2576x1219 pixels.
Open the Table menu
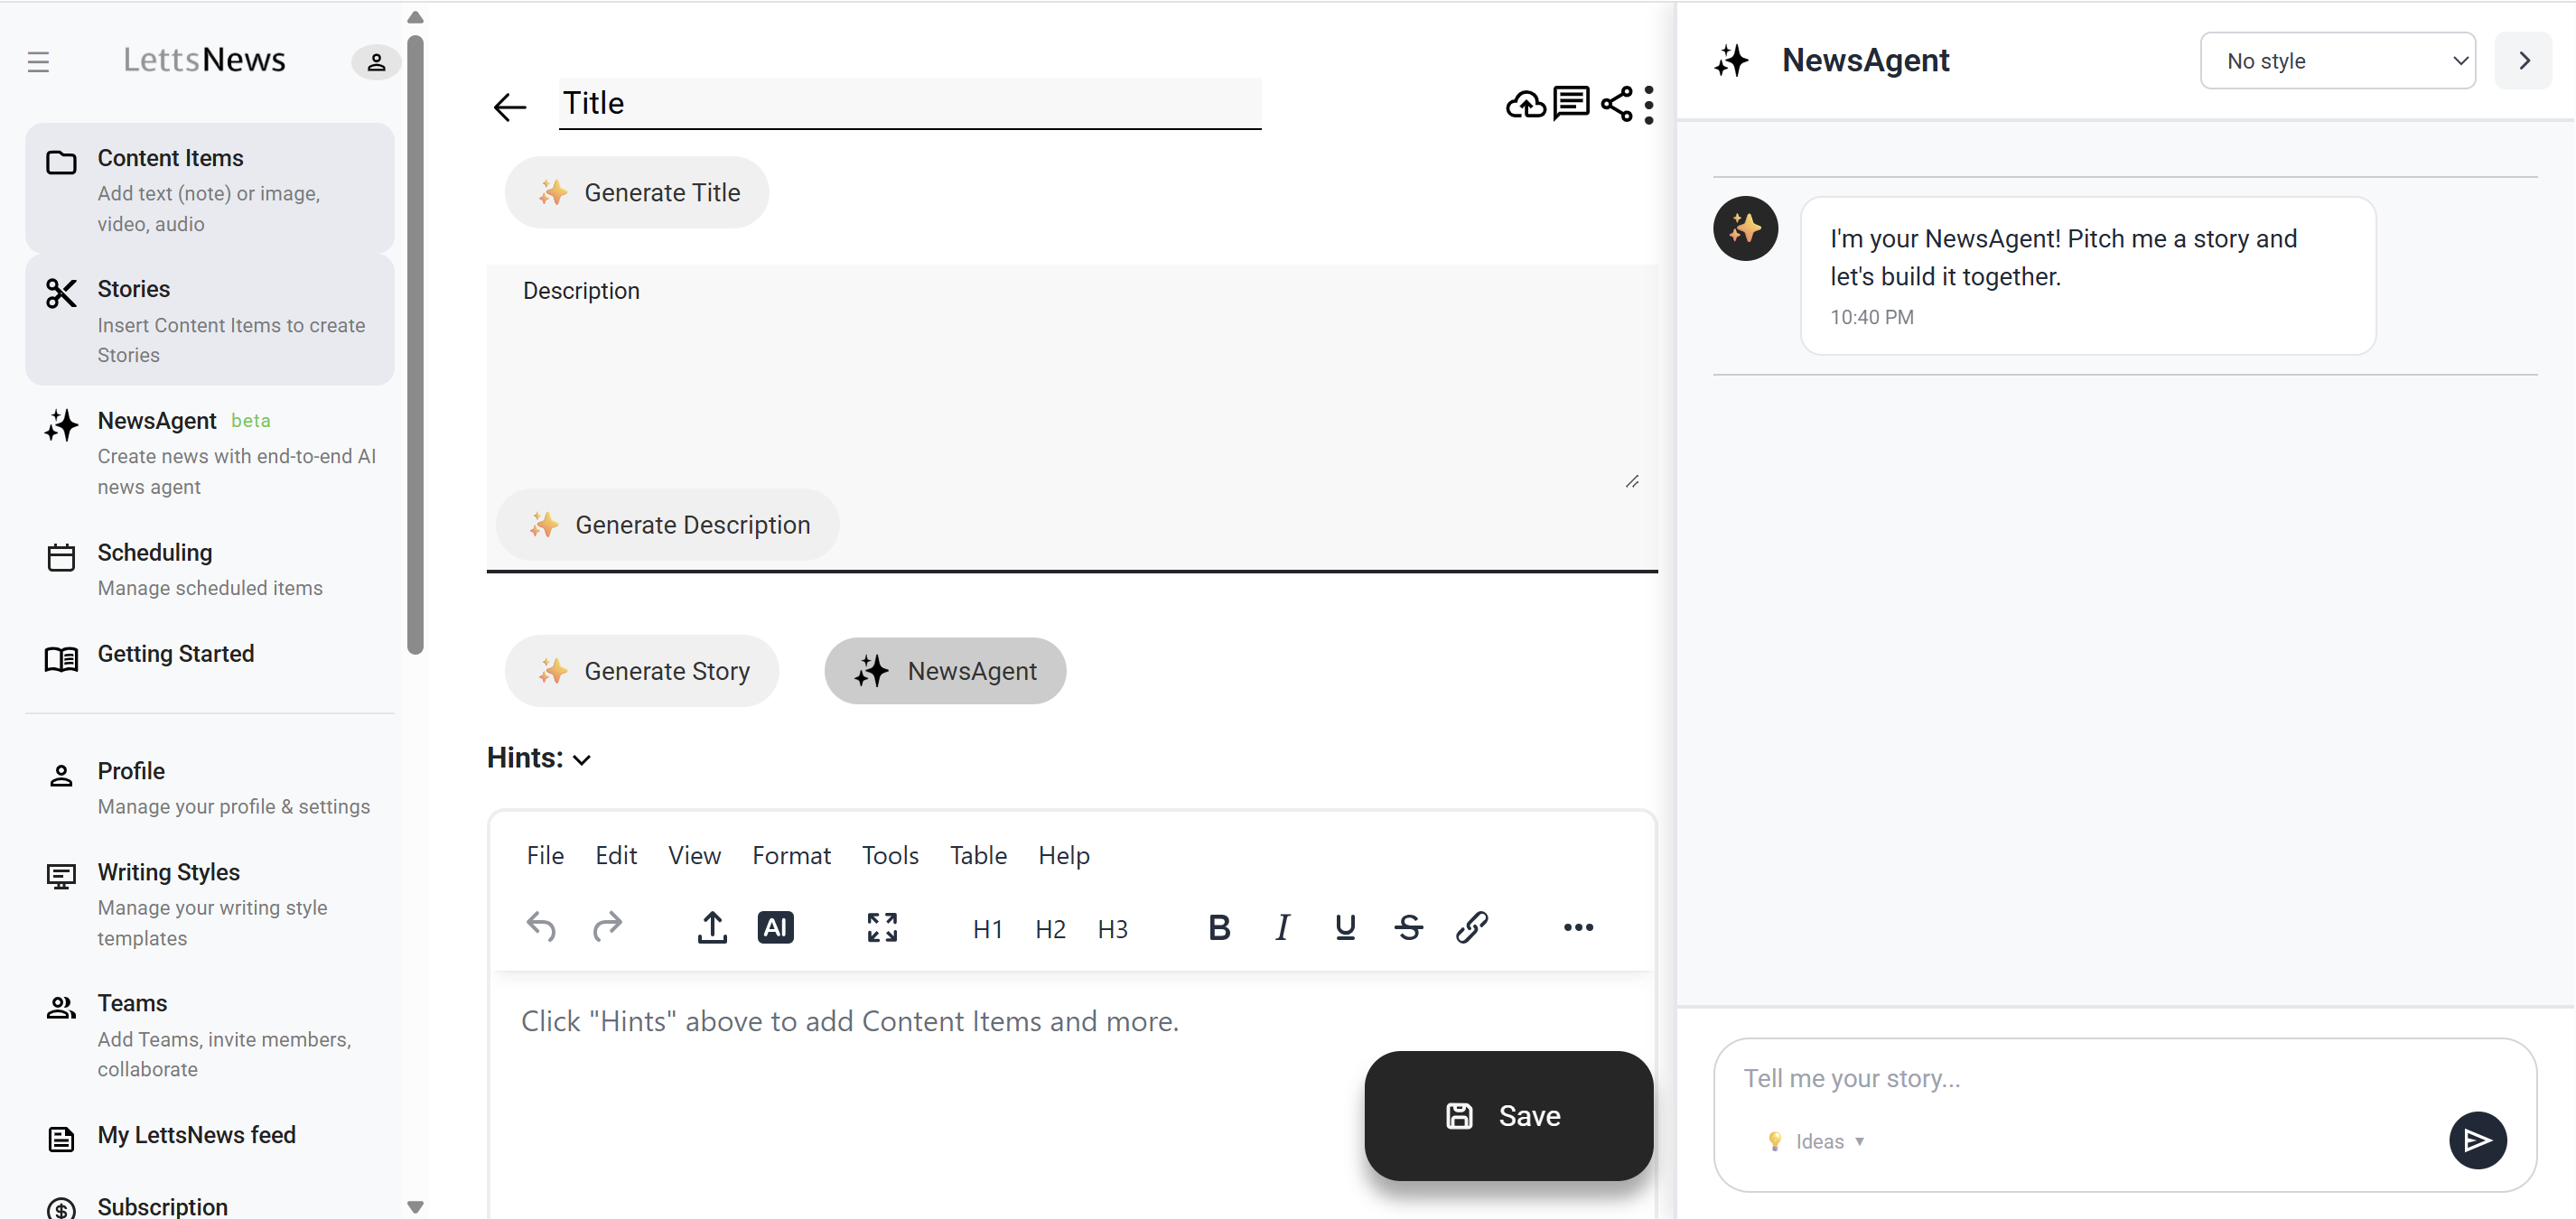pos(977,855)
